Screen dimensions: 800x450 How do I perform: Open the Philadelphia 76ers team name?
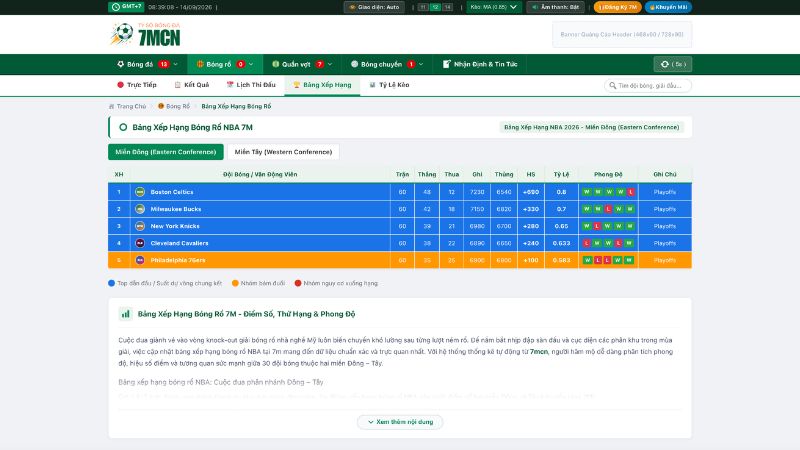point(178,260)
